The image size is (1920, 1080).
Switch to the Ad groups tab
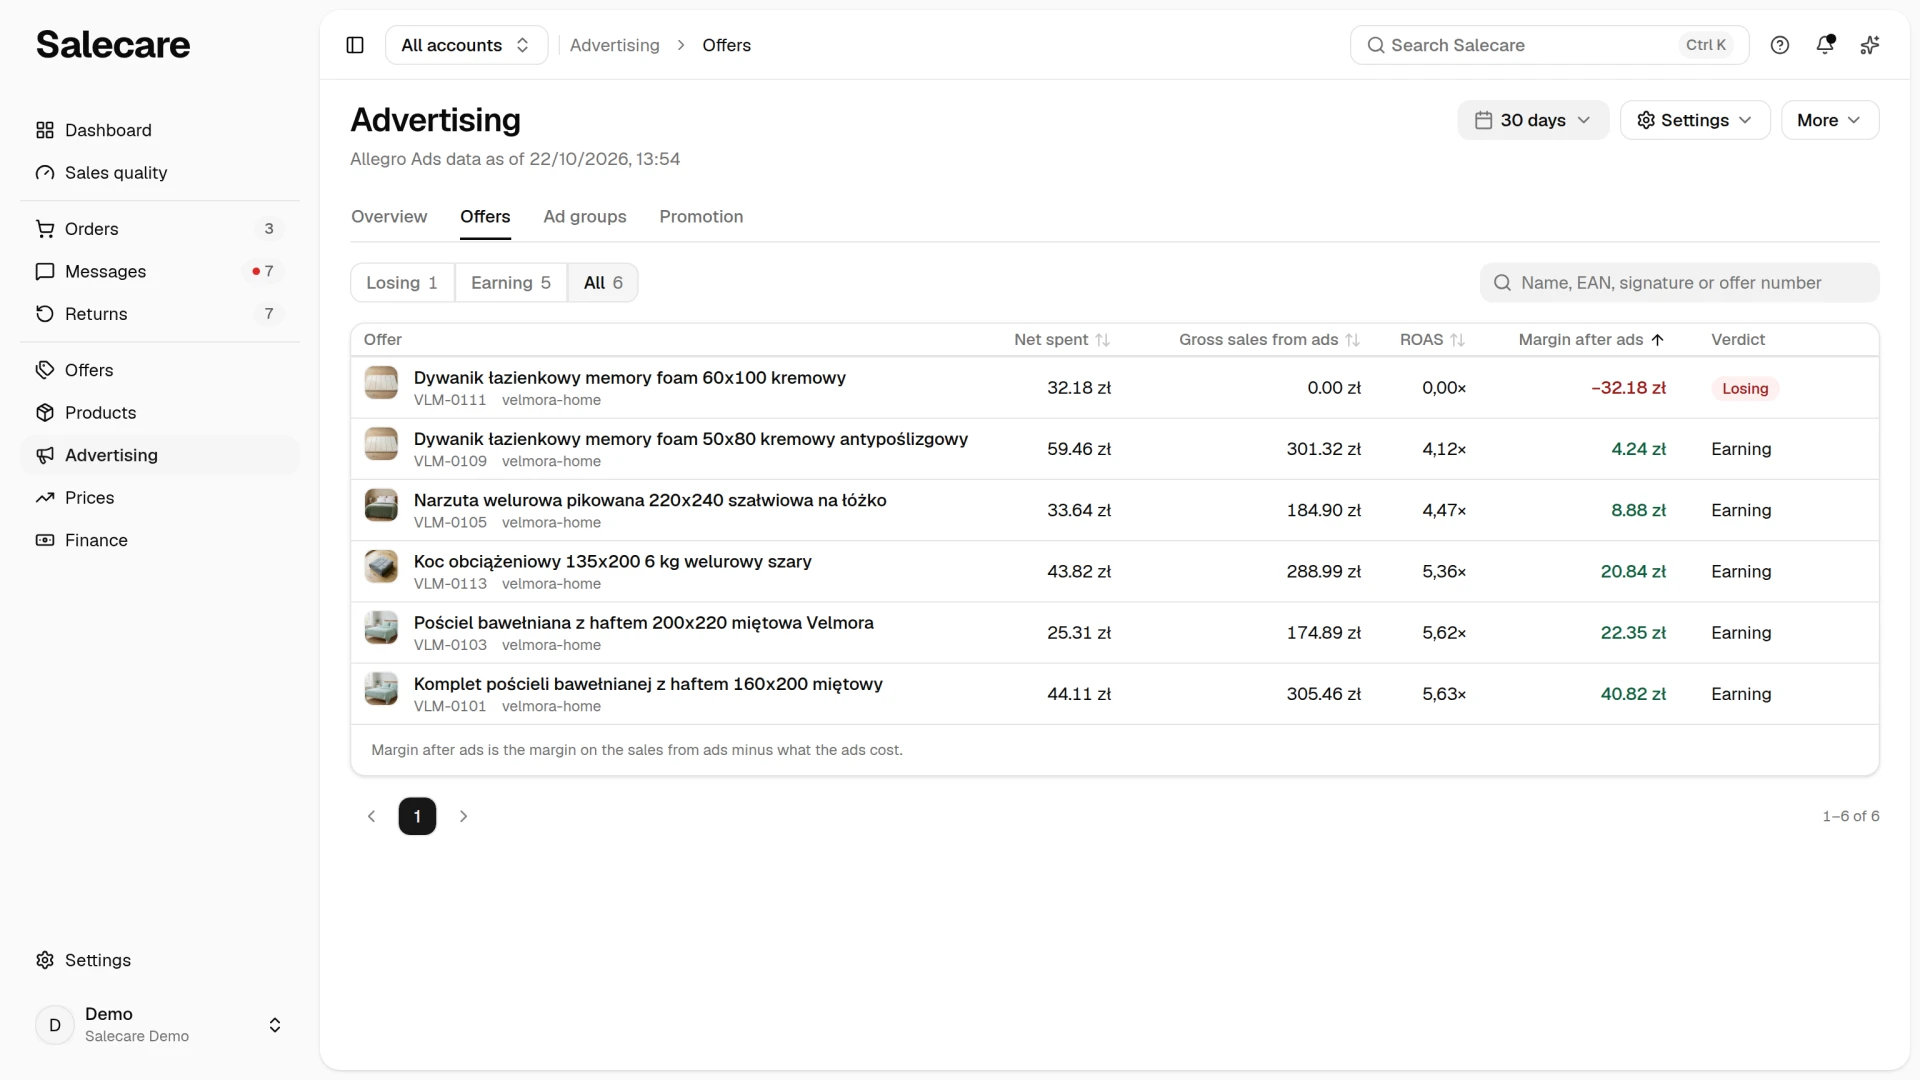pyautogui.click(x=585, y=217)
